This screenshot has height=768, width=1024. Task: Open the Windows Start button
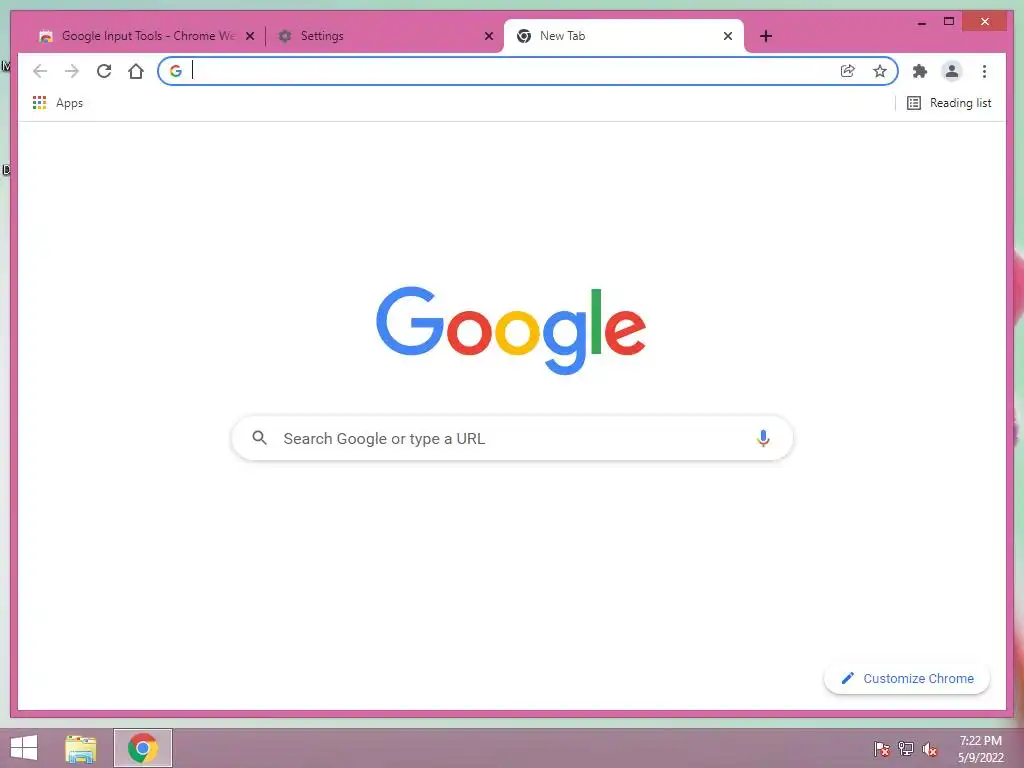click(24, 748)
